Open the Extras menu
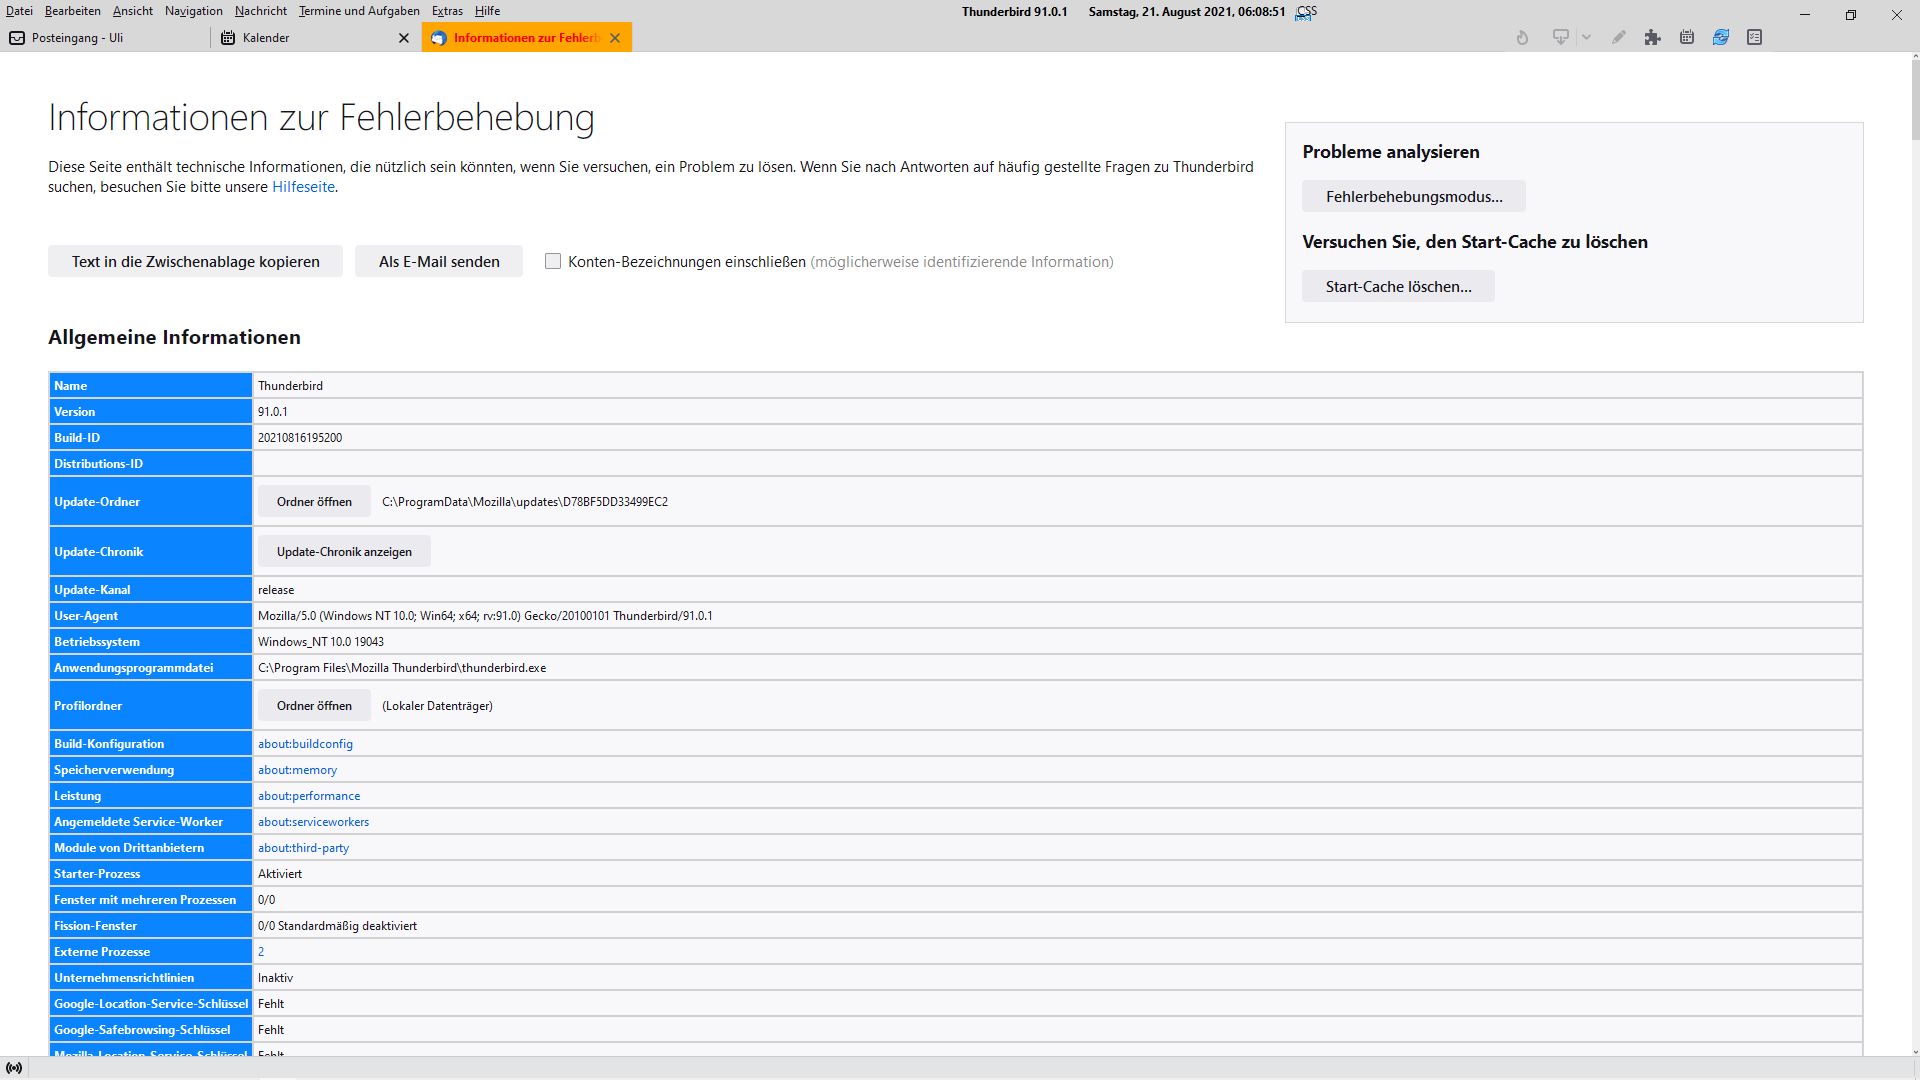Screen dimensions: 1920x1080 click(x=447, y=11)
